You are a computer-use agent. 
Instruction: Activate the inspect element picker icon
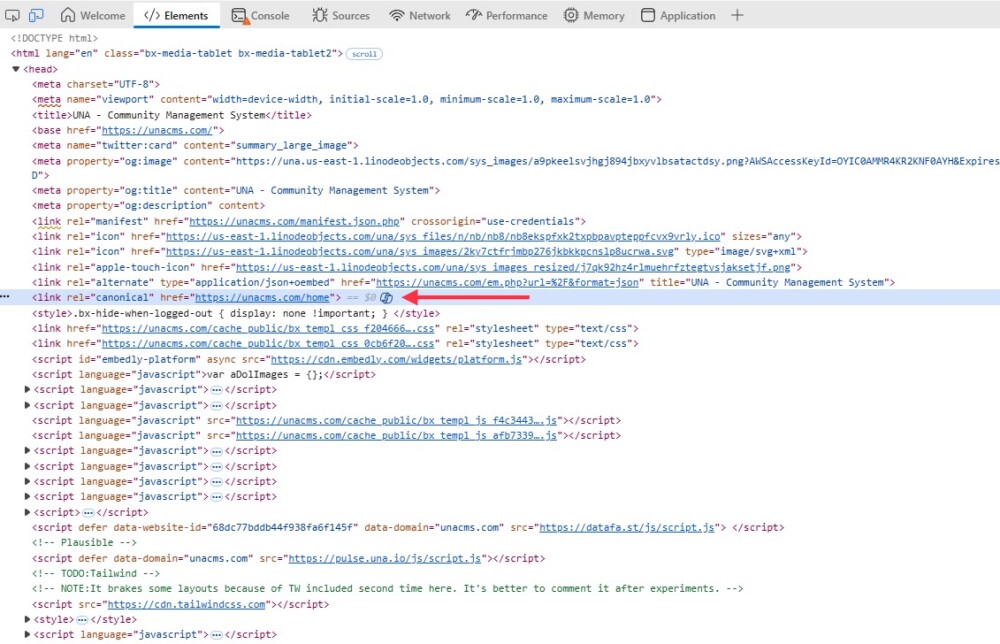click(13, 15)
